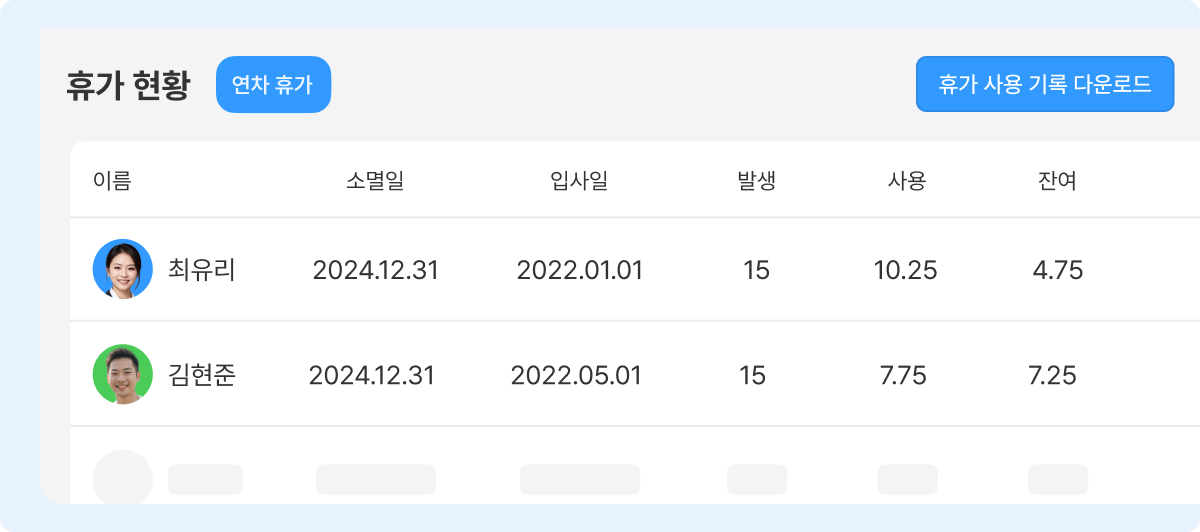Sort by the 입사일 column header

(579, 181)
